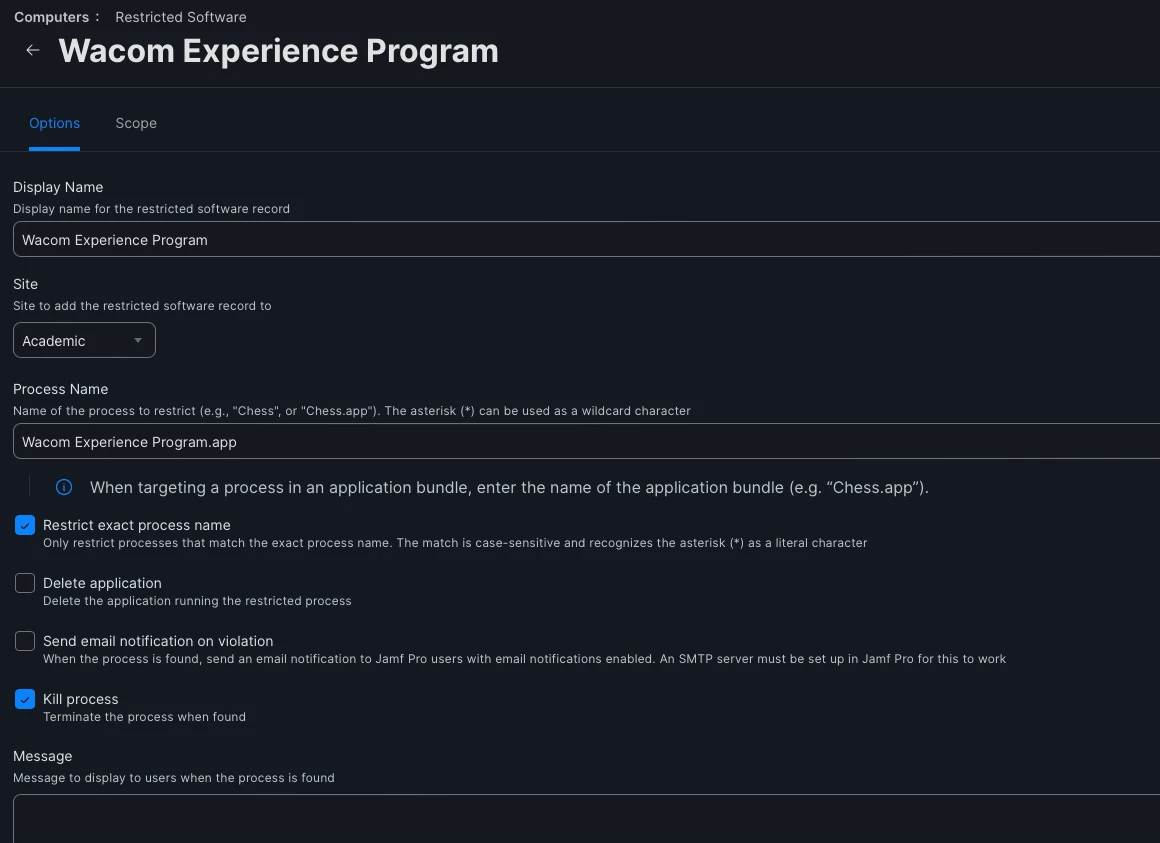Select the Options tab
Viewport: 1160px width, 843px height.
[x=54, y=123]
